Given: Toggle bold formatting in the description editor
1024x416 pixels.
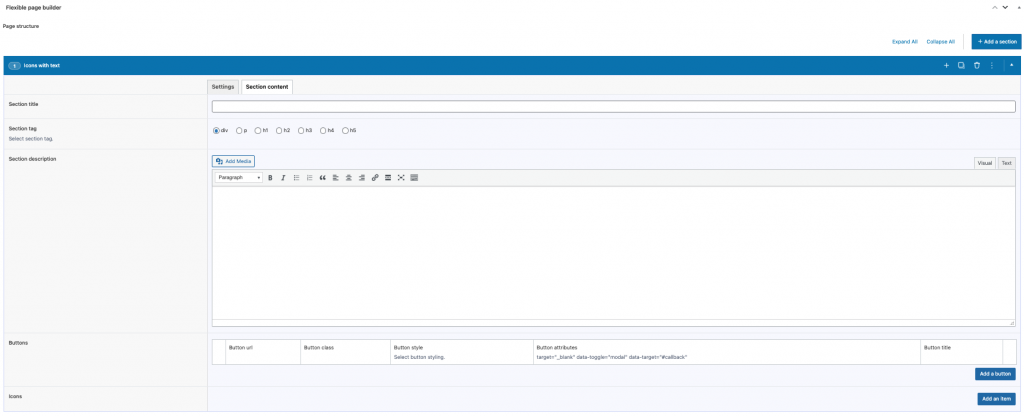Looking at the screenshot, I should click(x=270, y=178).
